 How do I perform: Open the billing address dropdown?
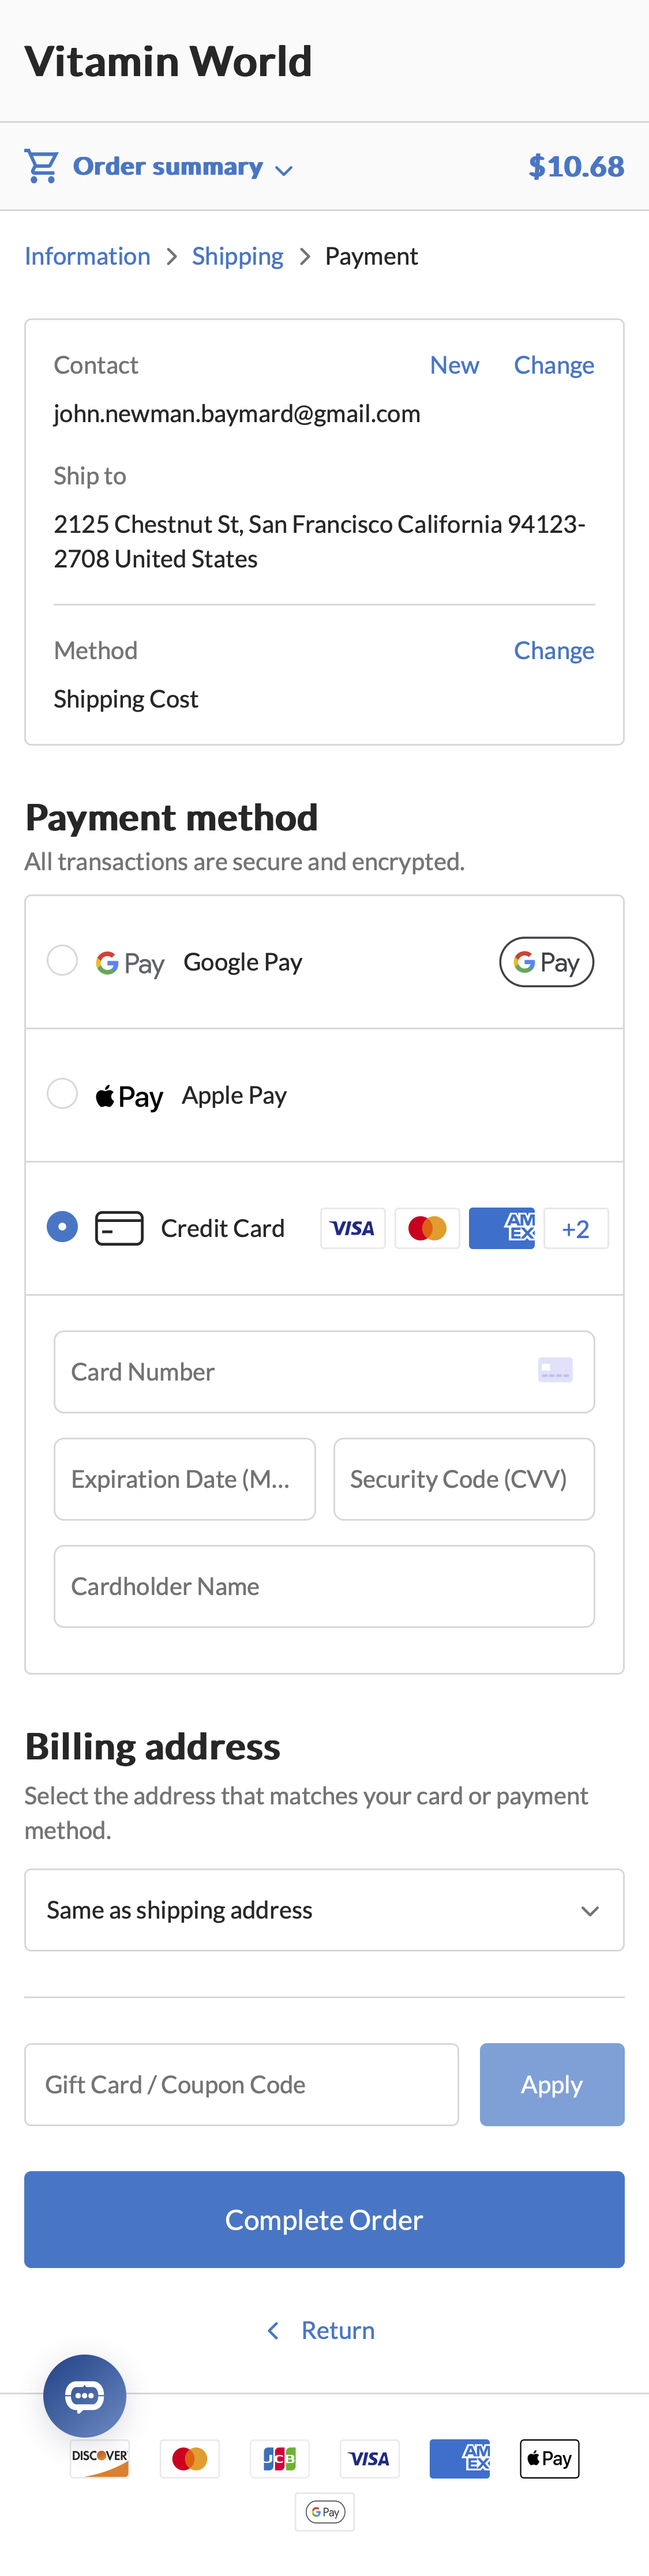click(324, 1910)
